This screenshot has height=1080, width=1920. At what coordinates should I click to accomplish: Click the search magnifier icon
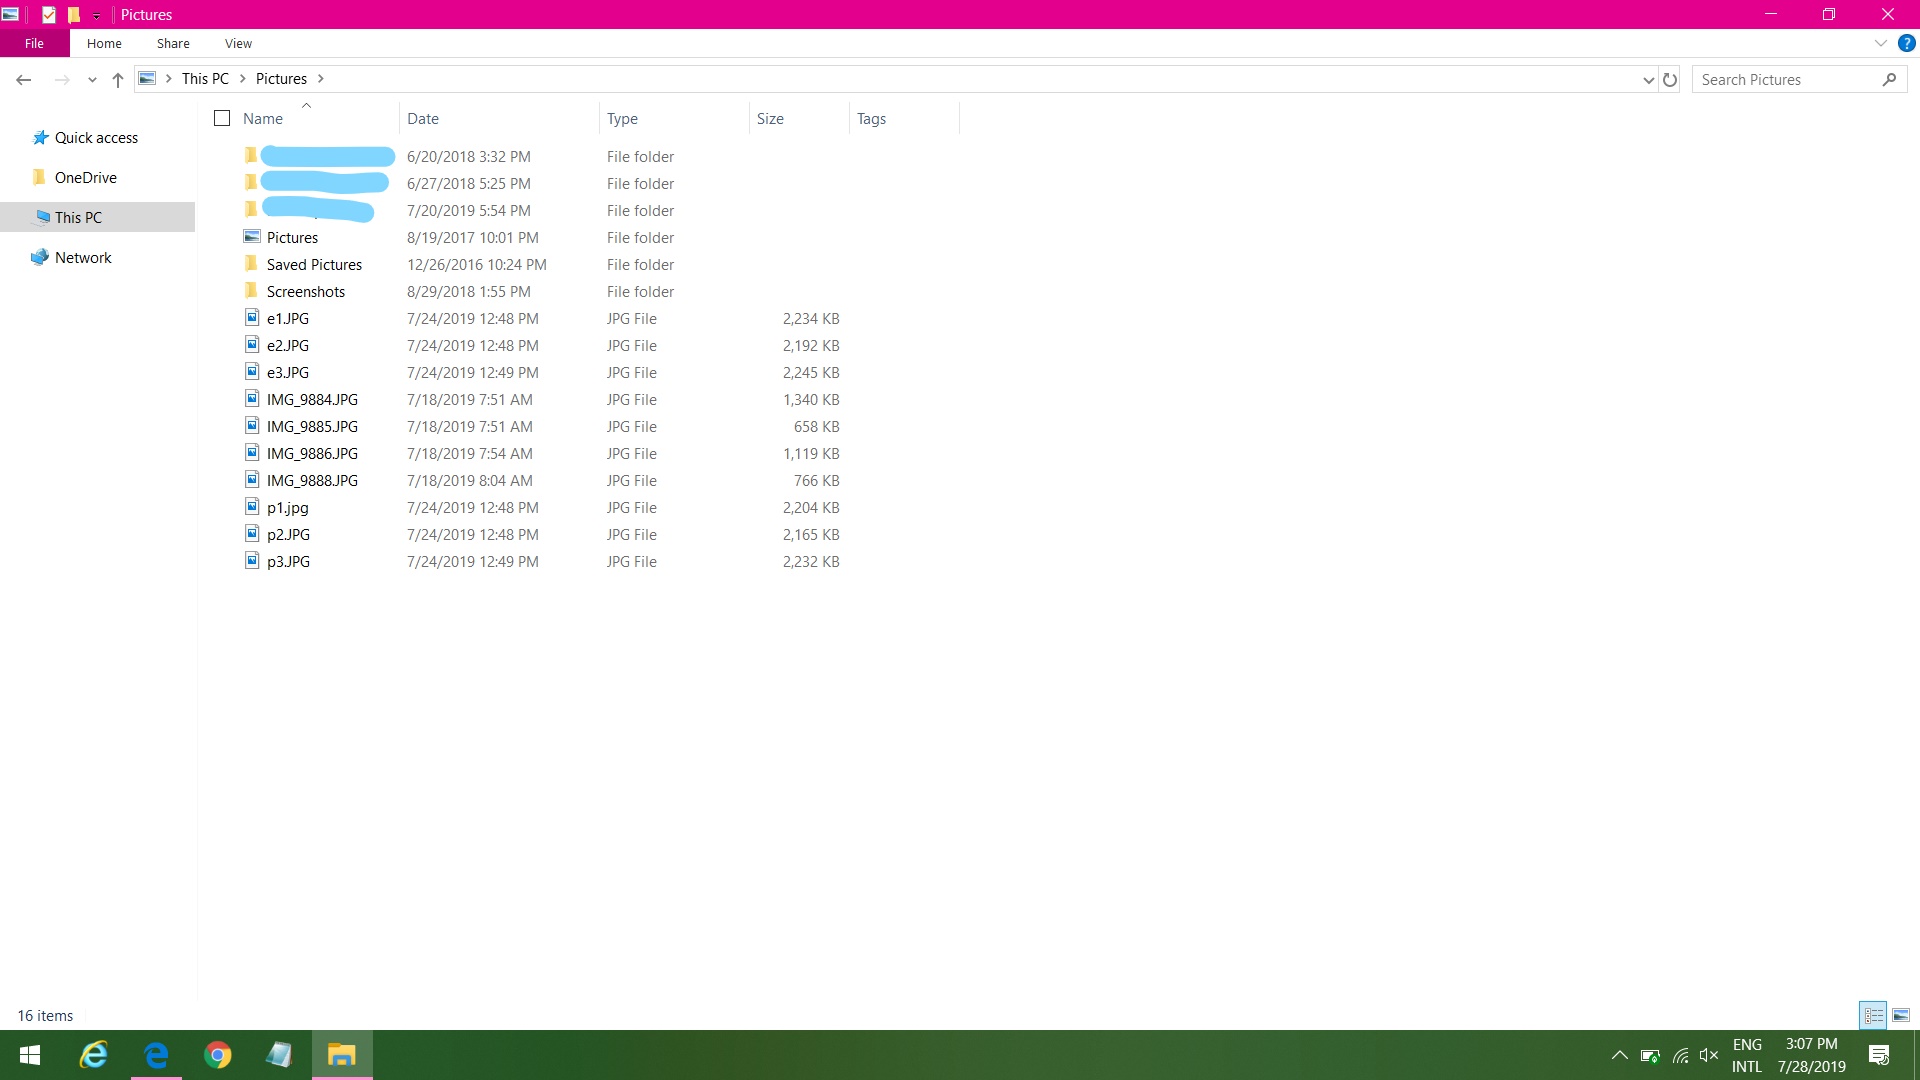click(x=1889, y=80)
